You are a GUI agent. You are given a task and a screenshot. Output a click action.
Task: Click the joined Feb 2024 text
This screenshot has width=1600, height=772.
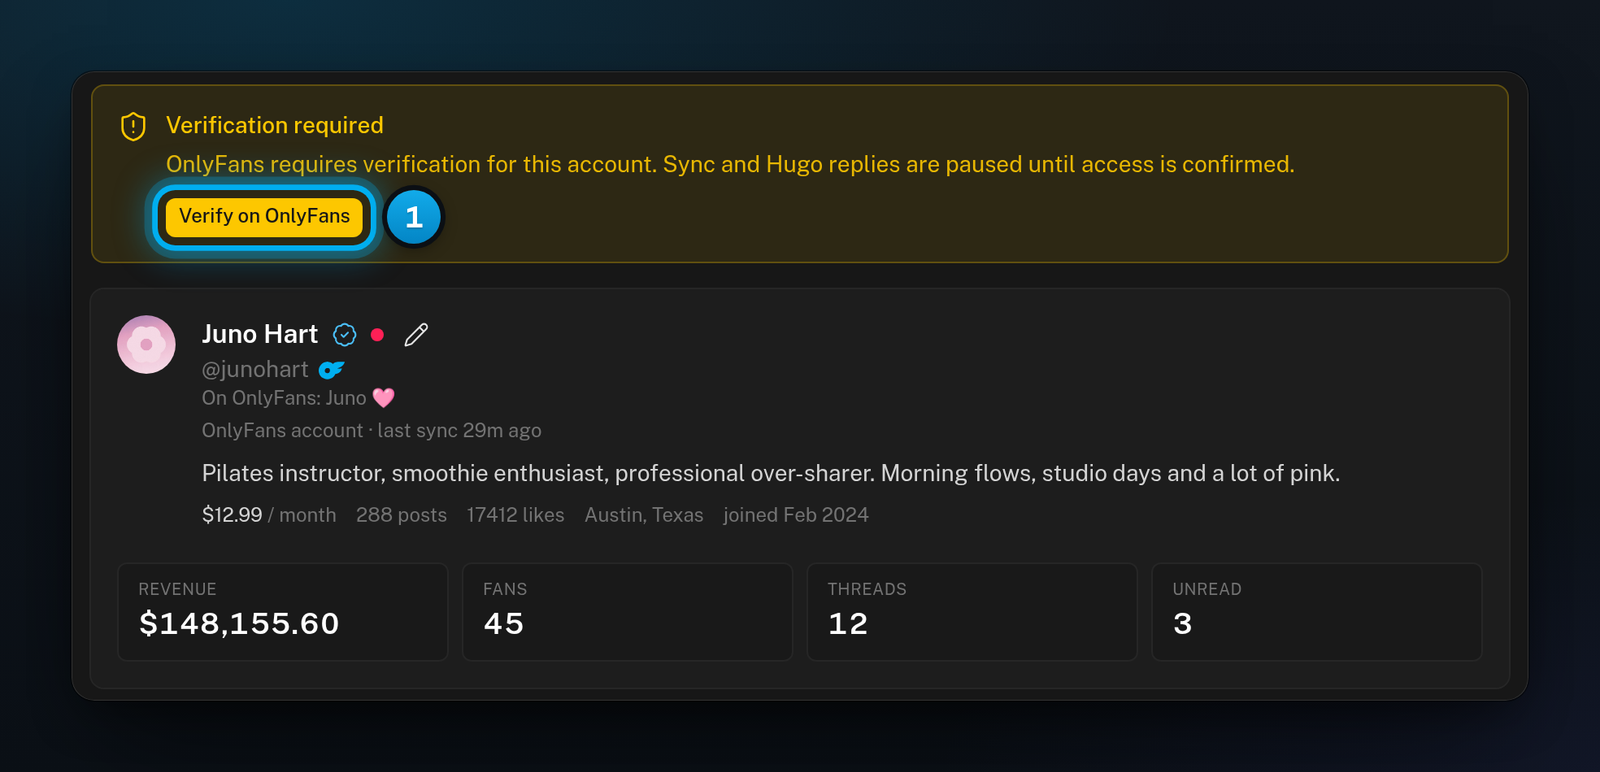(796, 515)
